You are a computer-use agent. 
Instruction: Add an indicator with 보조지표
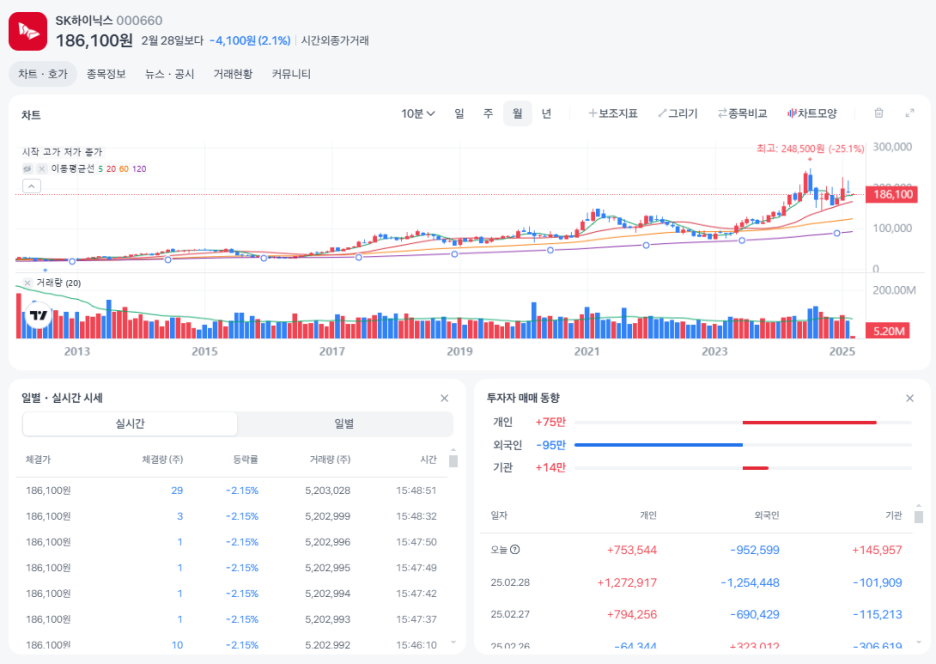pyautogui.click(x=613, y=113)
